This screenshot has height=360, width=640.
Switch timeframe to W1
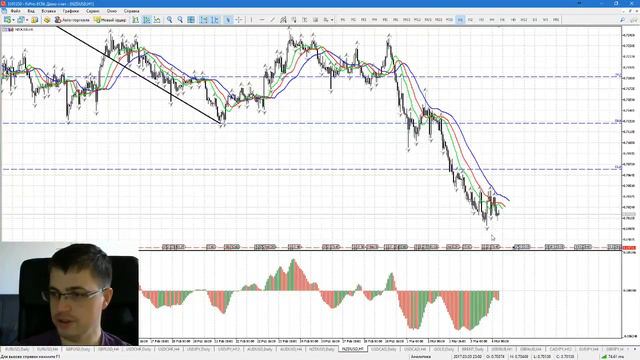point(545,20)
